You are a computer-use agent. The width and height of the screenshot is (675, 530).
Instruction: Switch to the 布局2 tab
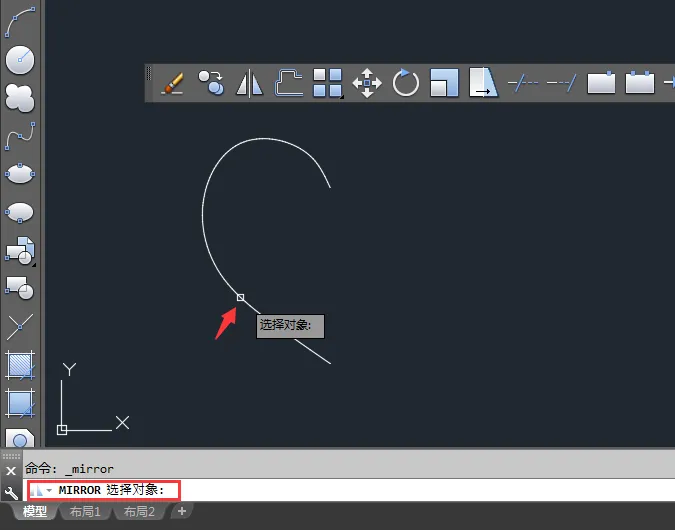click(139, 511)
